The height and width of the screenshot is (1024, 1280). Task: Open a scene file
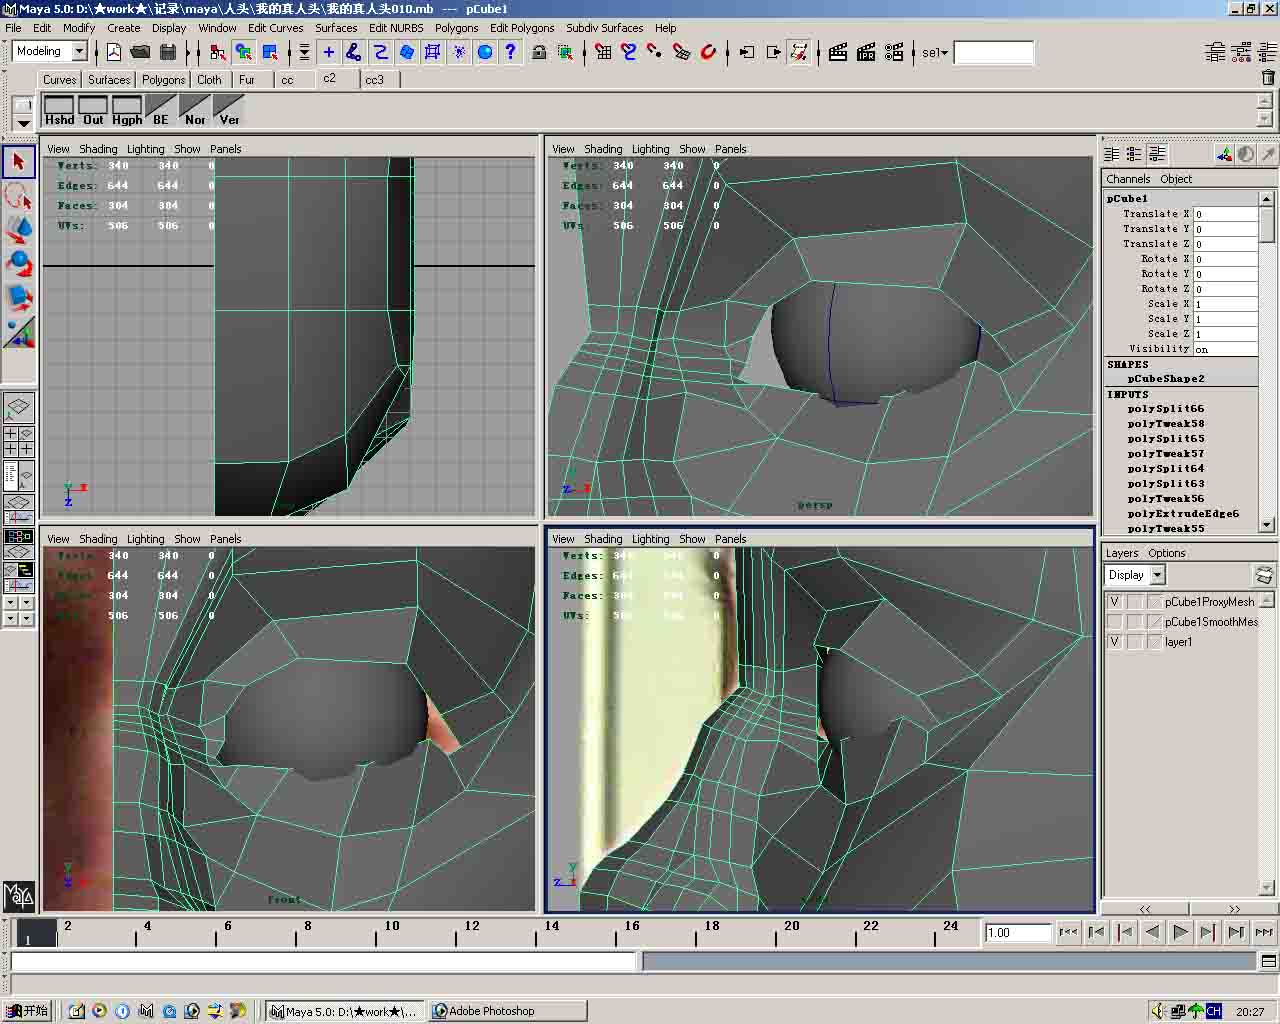point(140,52)
